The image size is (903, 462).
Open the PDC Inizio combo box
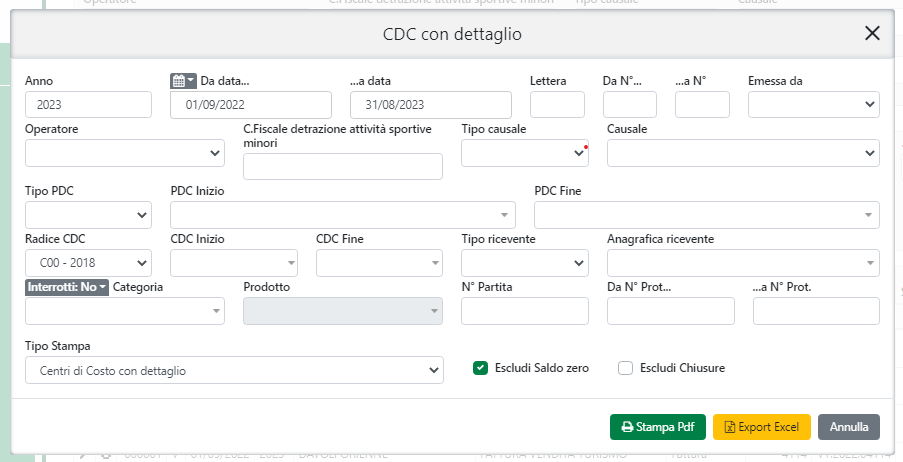[343, 215]
